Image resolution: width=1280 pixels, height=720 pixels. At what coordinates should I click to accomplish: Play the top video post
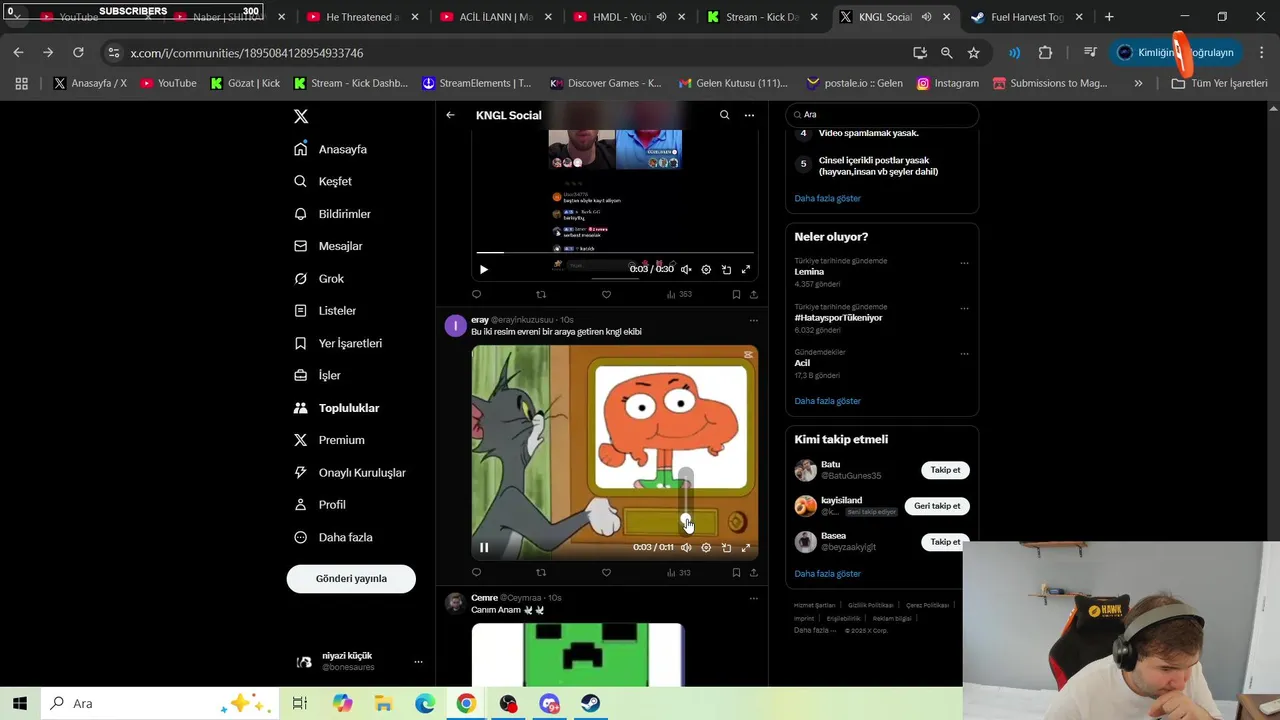484,269
